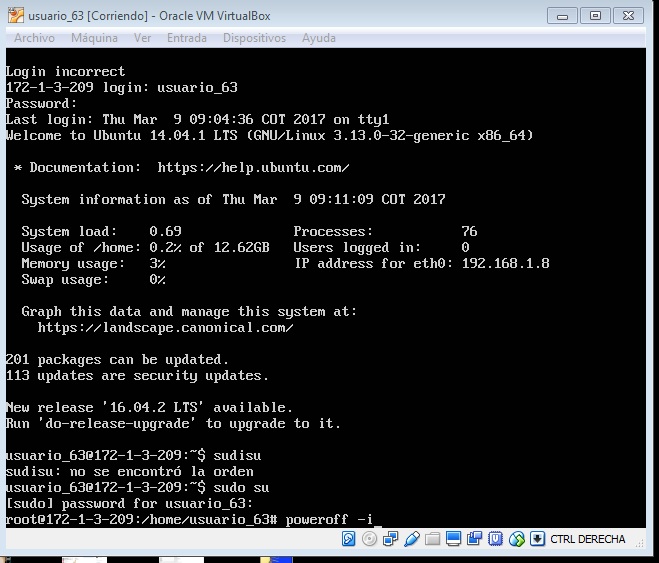
Task: Open the Máquina menu
Action: coord(94,38)
